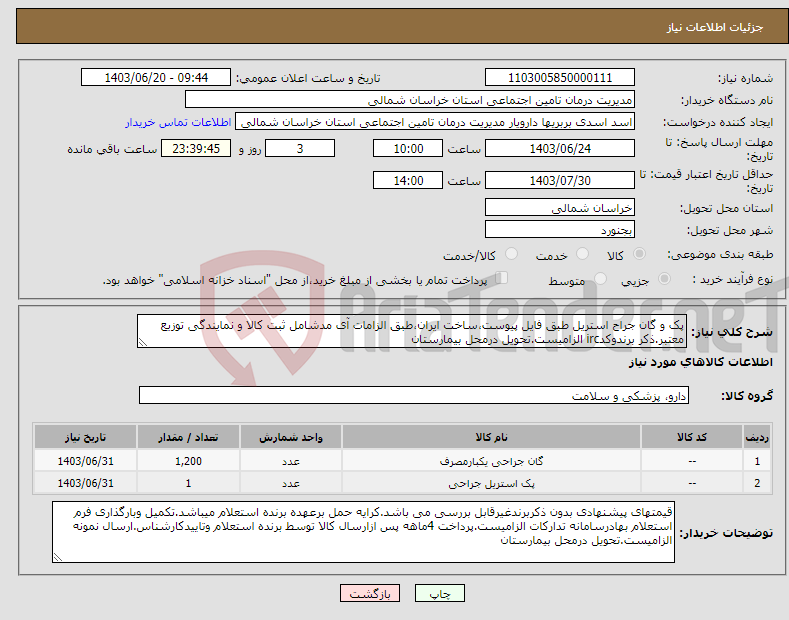
Task: Click the کد کالا column header
Action: [692, 437]
